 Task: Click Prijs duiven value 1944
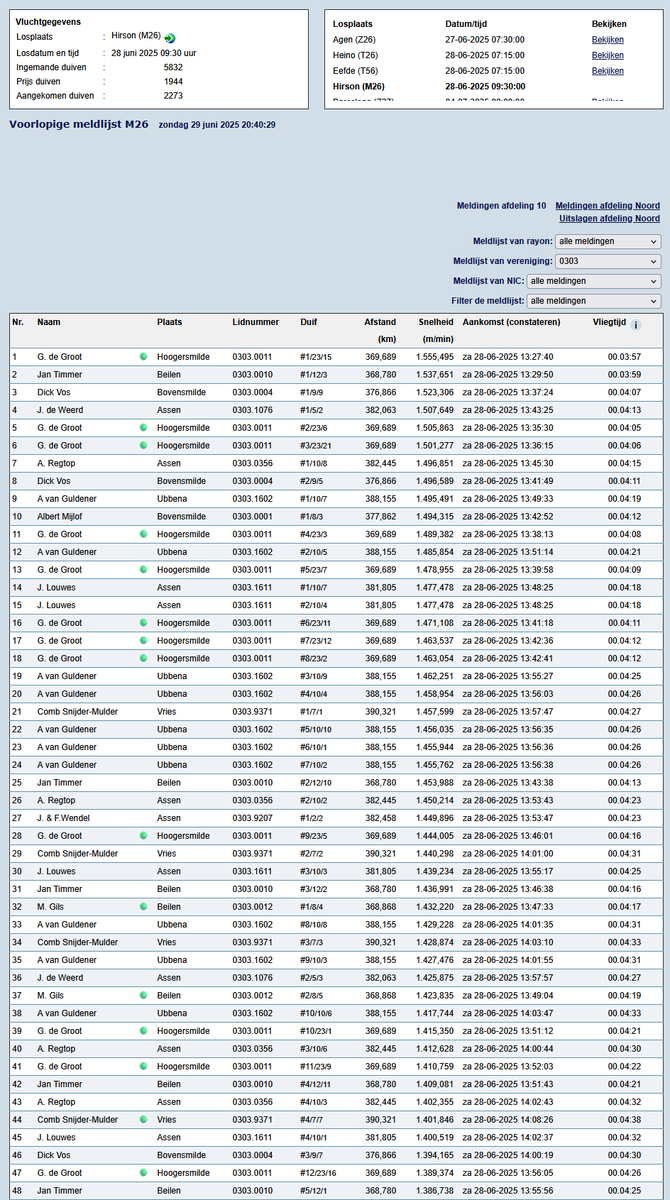tap(173, 81)
